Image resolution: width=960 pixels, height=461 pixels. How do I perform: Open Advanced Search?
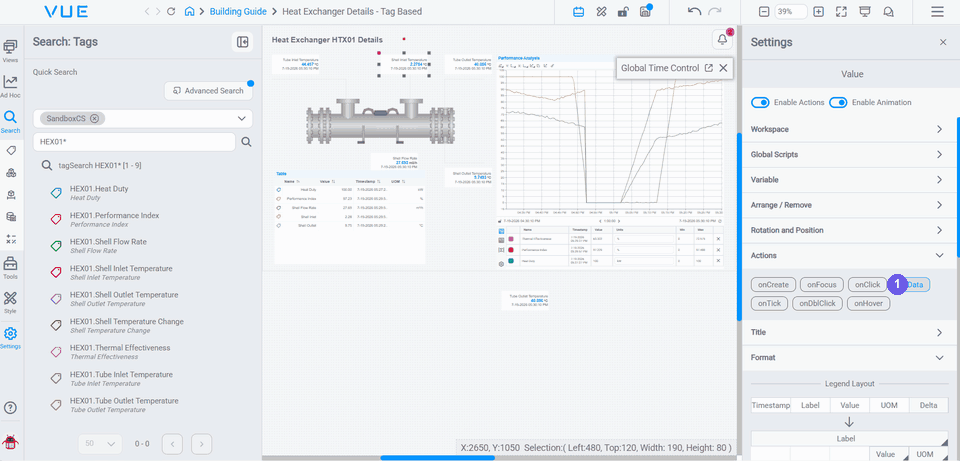(x=208, y=91)
